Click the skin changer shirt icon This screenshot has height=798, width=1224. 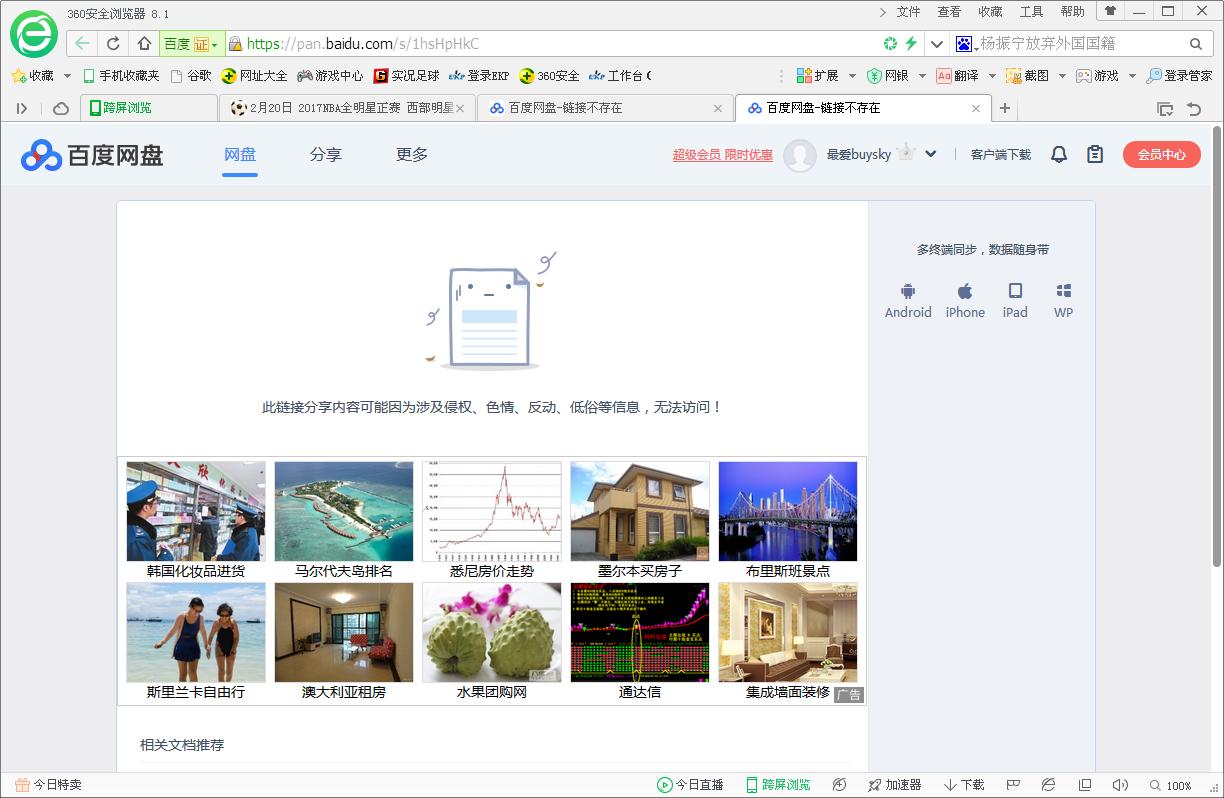[x=1110, y=11]
